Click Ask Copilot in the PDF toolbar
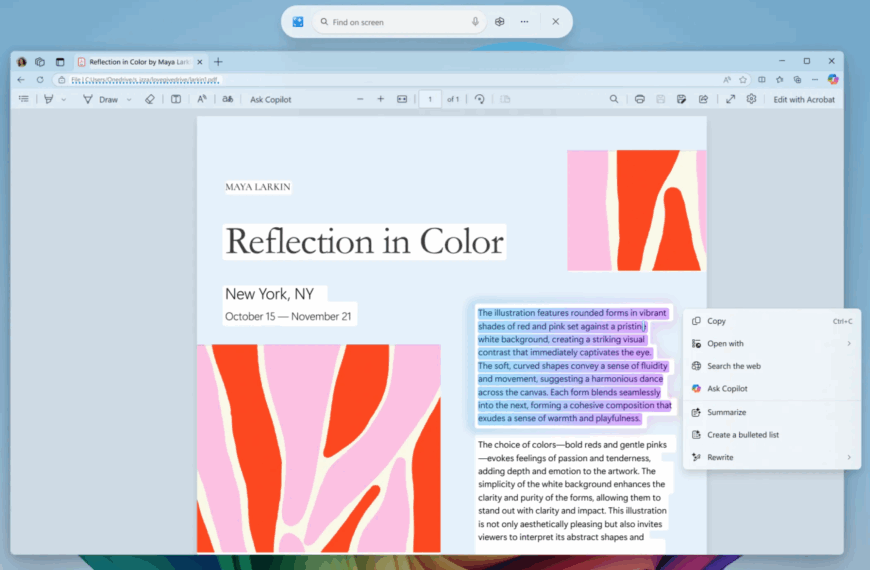Viewport: 870px width, 570px height. click(270, 99)
